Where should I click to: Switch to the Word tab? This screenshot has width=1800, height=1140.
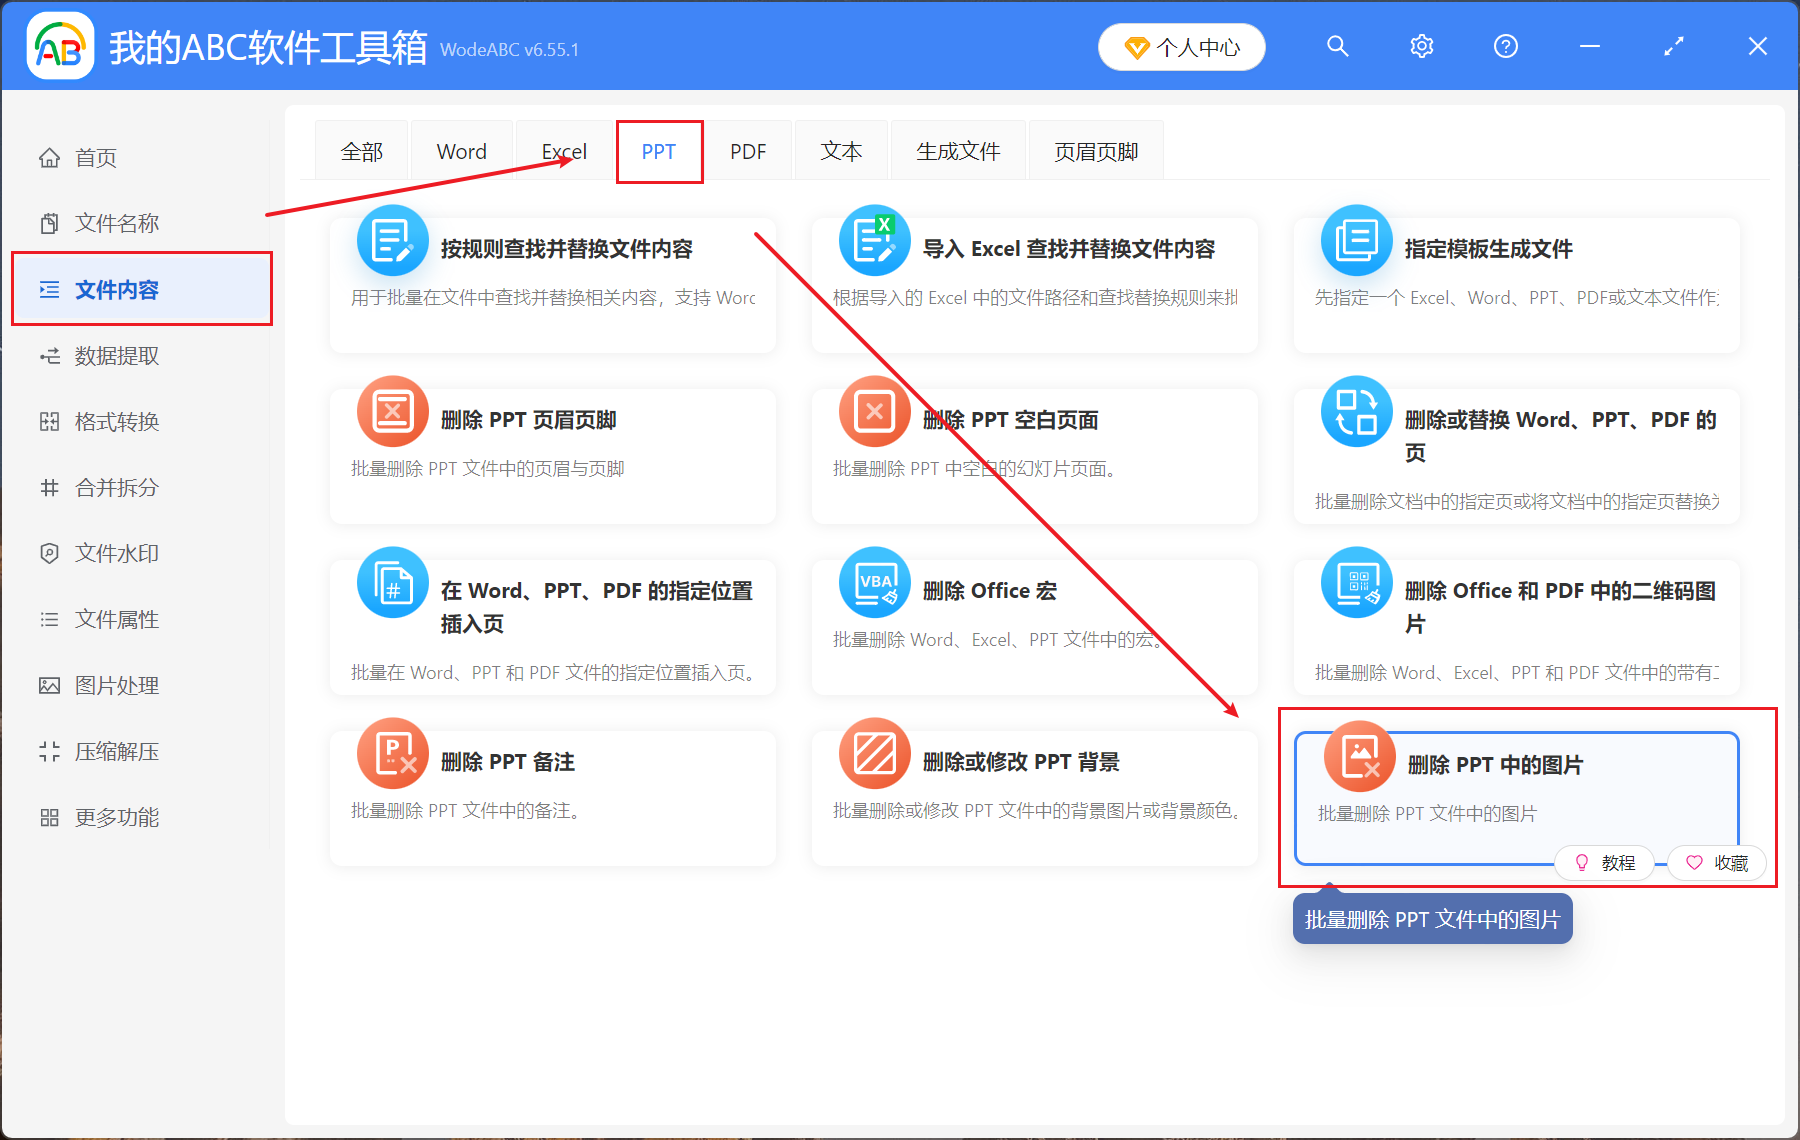tap(461, 150)
